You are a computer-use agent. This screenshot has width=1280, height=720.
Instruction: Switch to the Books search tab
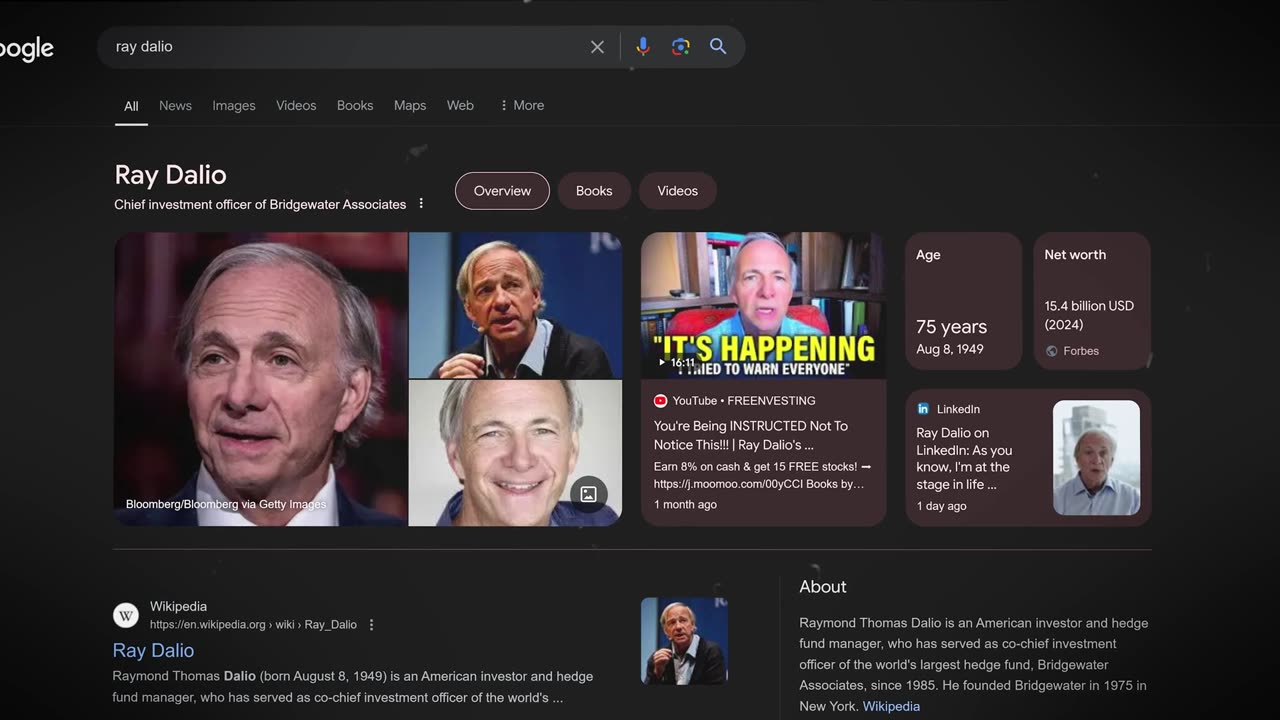coord(355,105)
